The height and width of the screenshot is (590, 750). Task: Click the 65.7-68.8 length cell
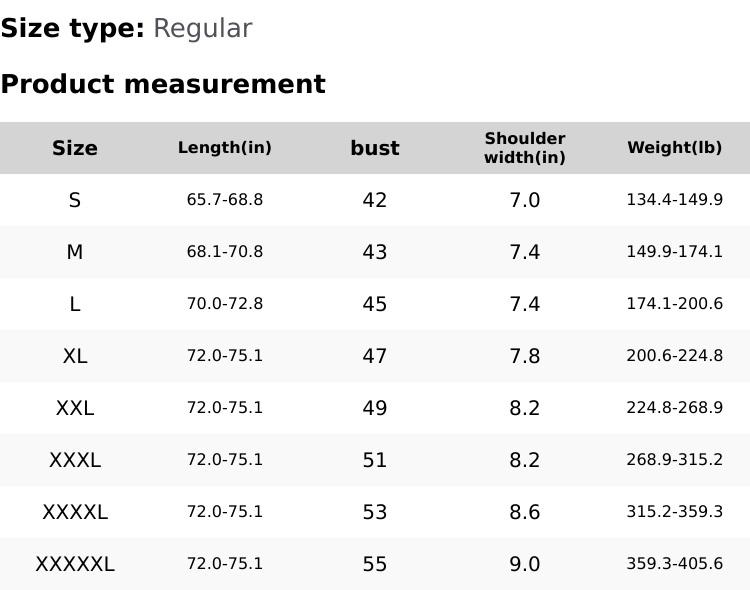225,200
